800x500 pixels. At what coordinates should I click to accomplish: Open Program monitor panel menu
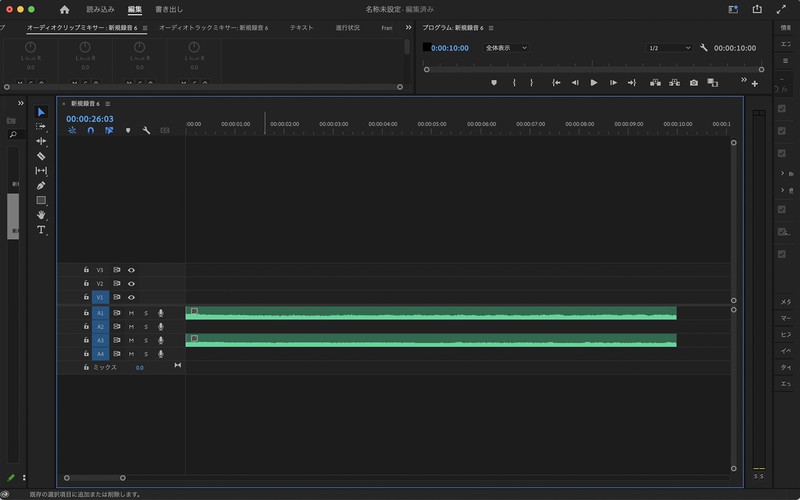pos(491,28)
